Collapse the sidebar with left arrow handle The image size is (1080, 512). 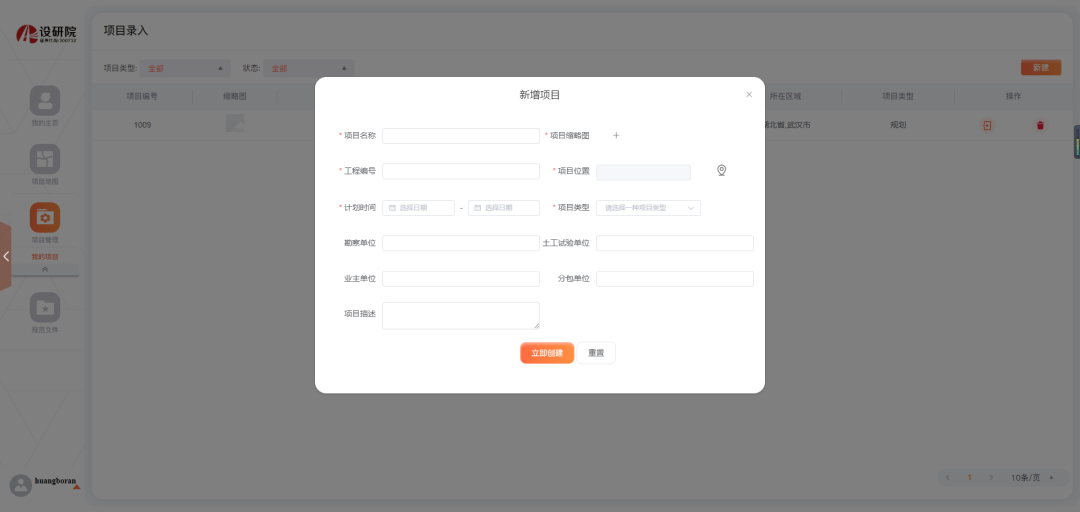[6, 256]
